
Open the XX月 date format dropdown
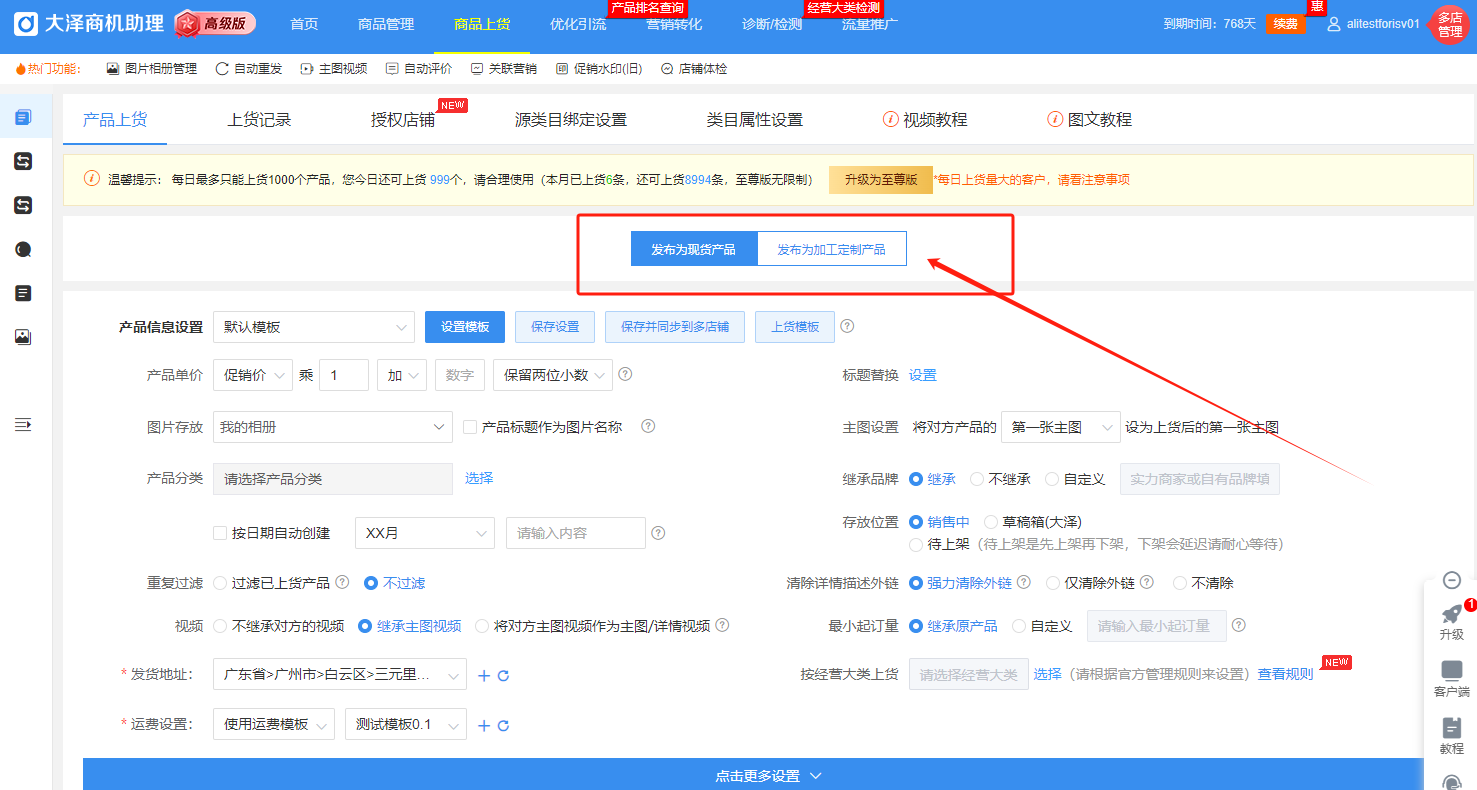[x=425, y=533]
